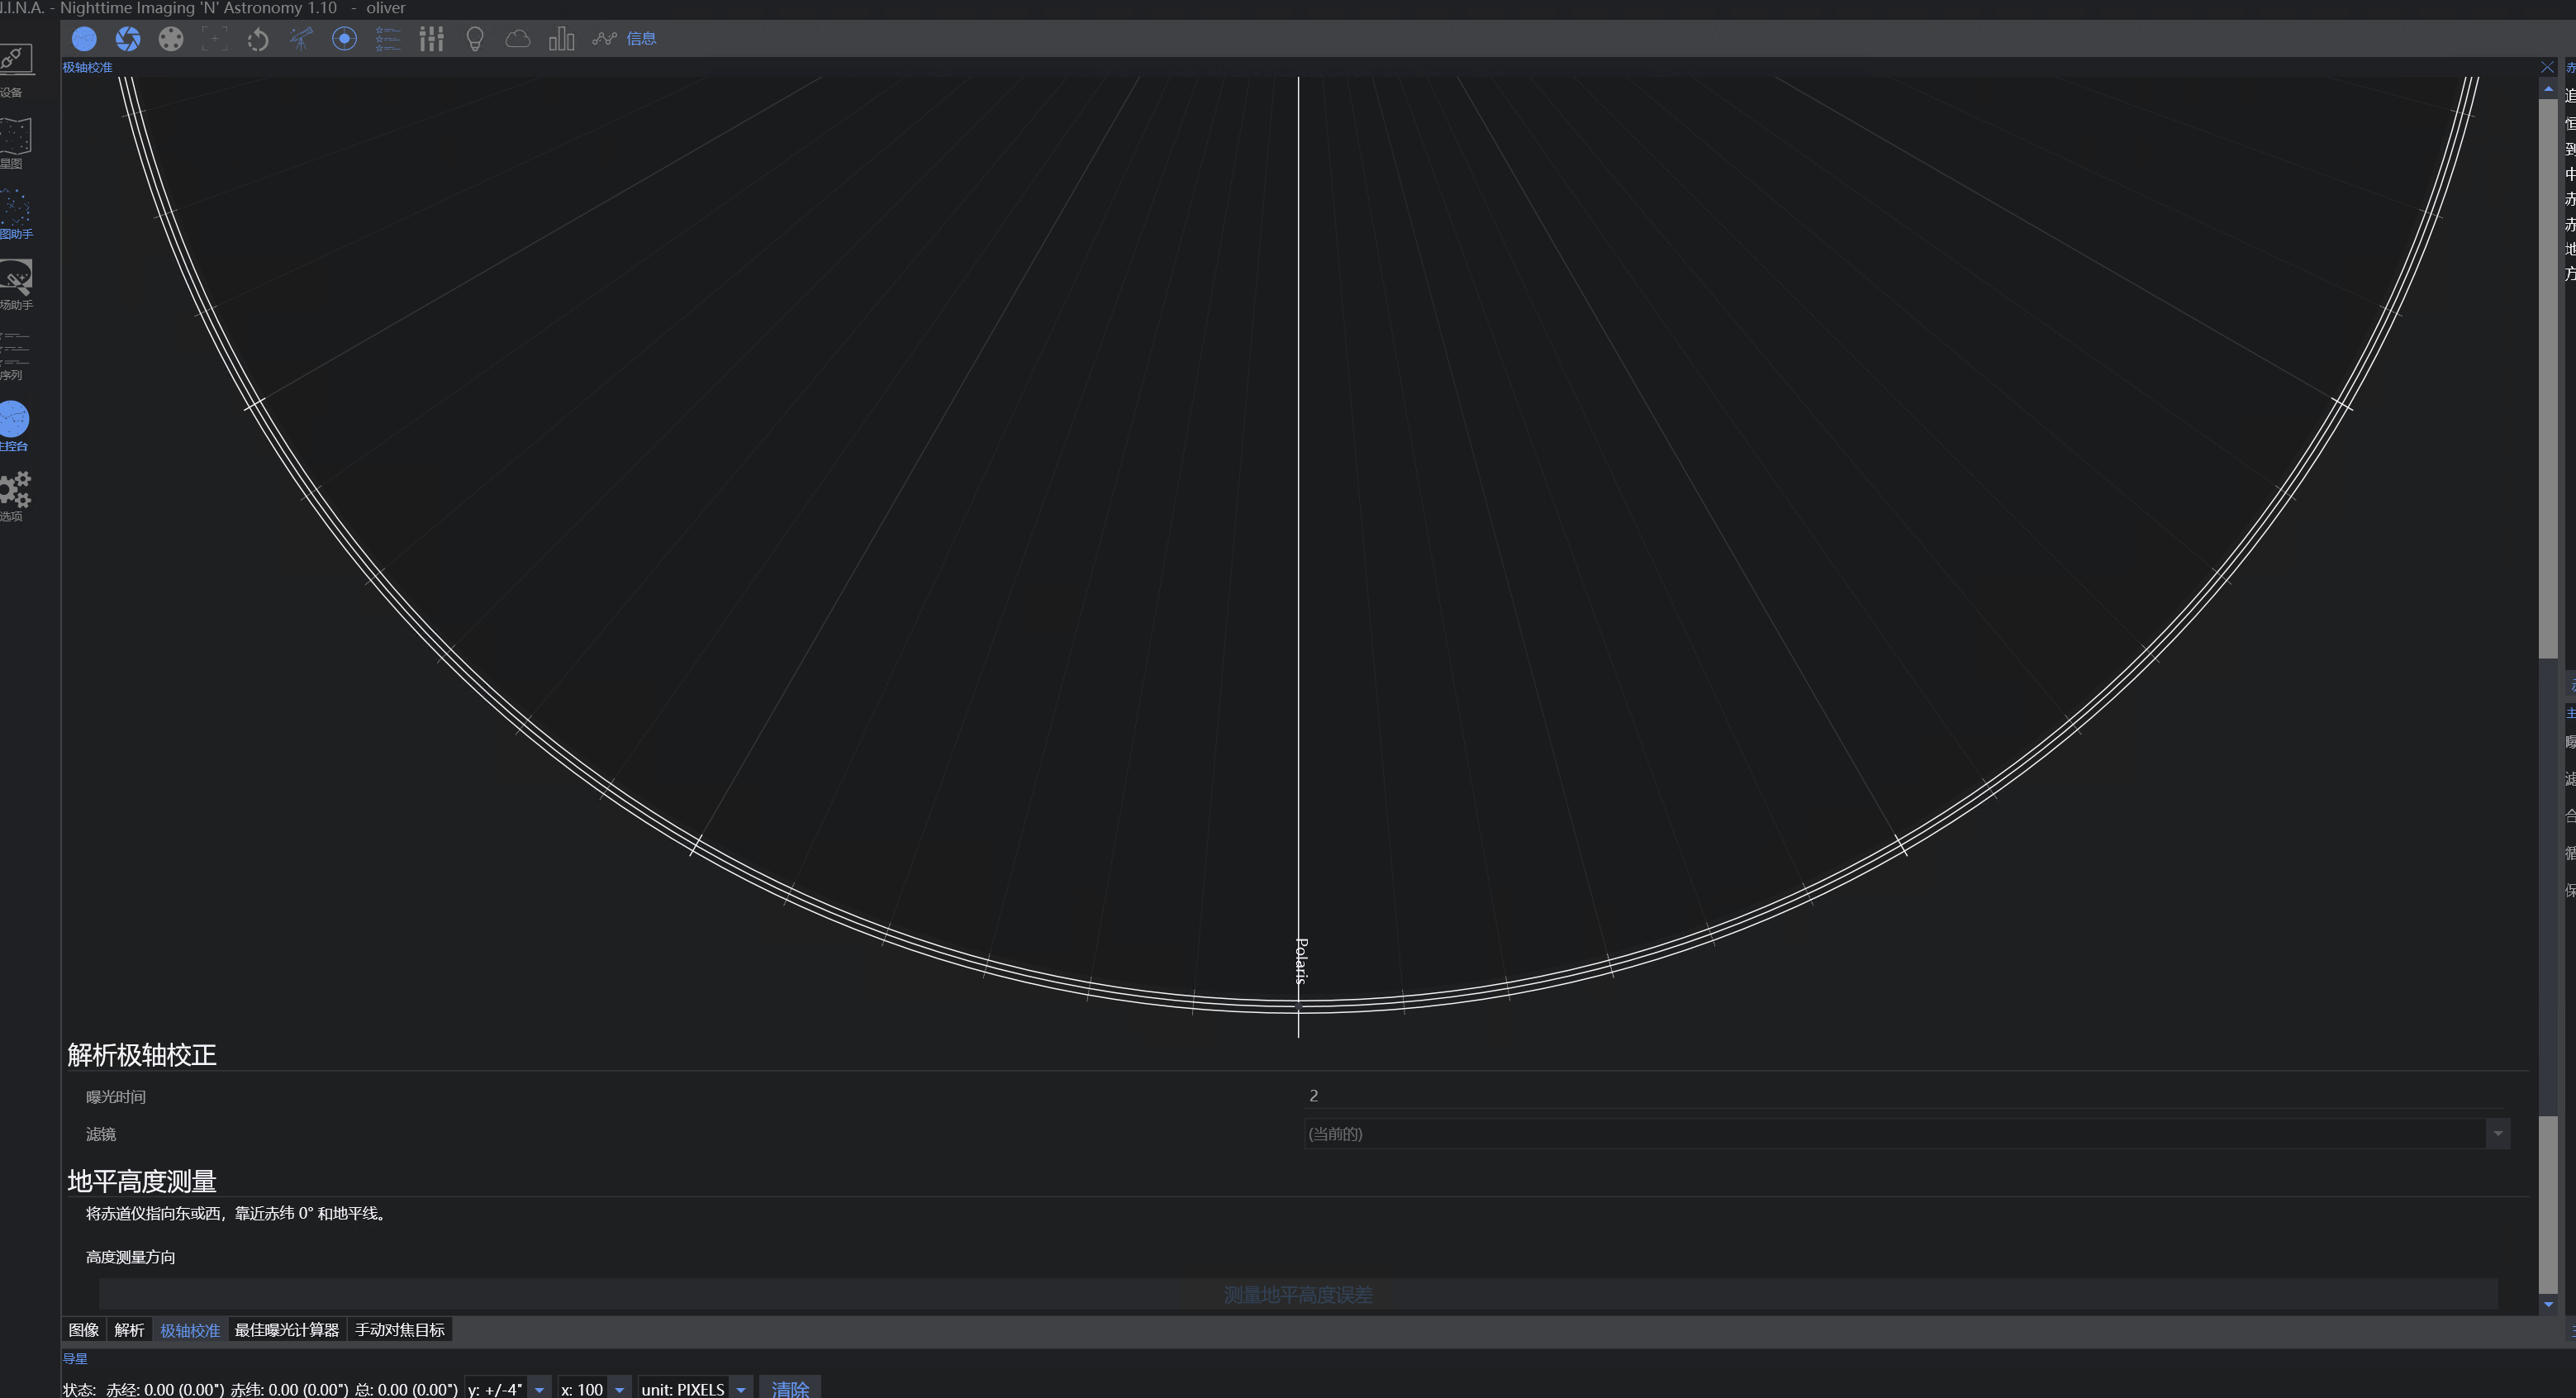Switch to the 极轴校准 tab
Image resolution: width=2576 pixels, height=1398 pixels.
click(x=190, y=1330)
